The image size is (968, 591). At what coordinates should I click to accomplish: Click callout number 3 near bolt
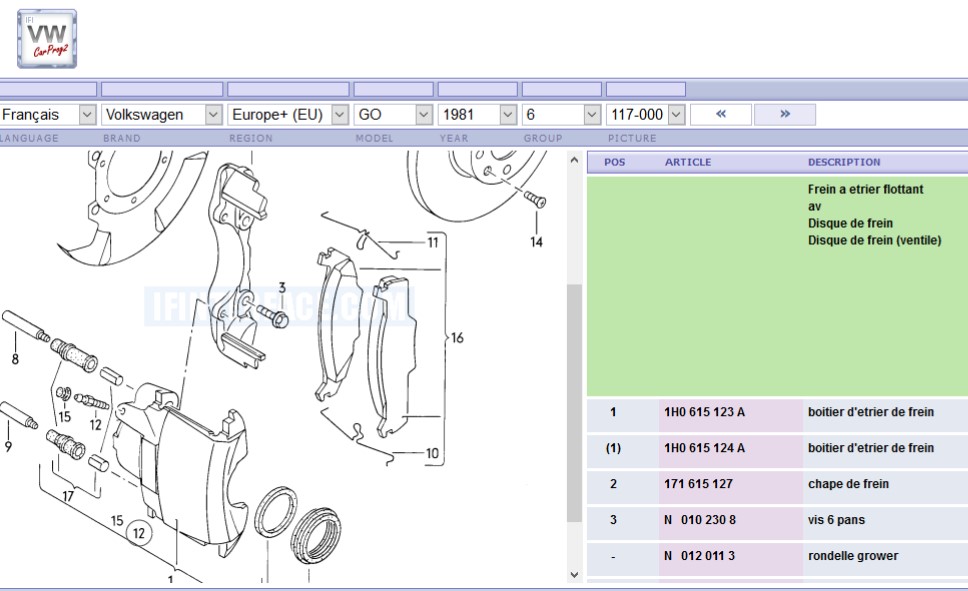click(282, 287)
